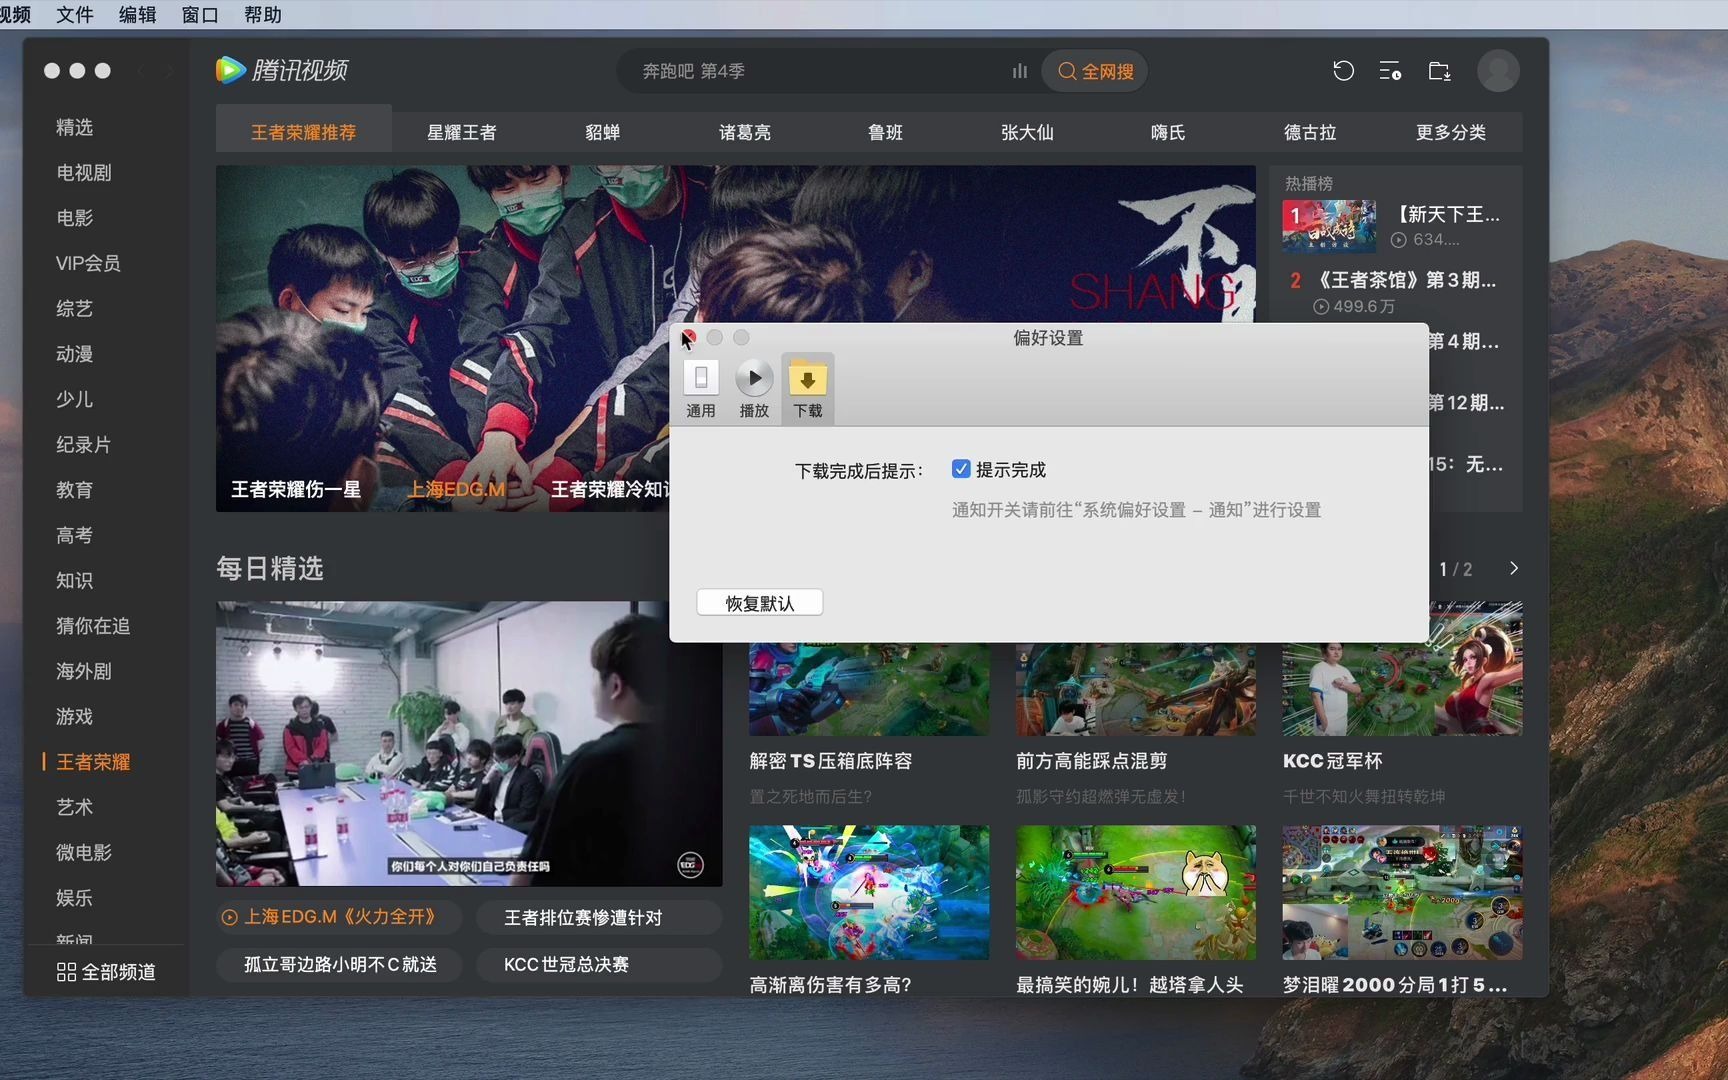
Task: Open 纪录片 in the sidebar
Action: (x=83, y=444)
